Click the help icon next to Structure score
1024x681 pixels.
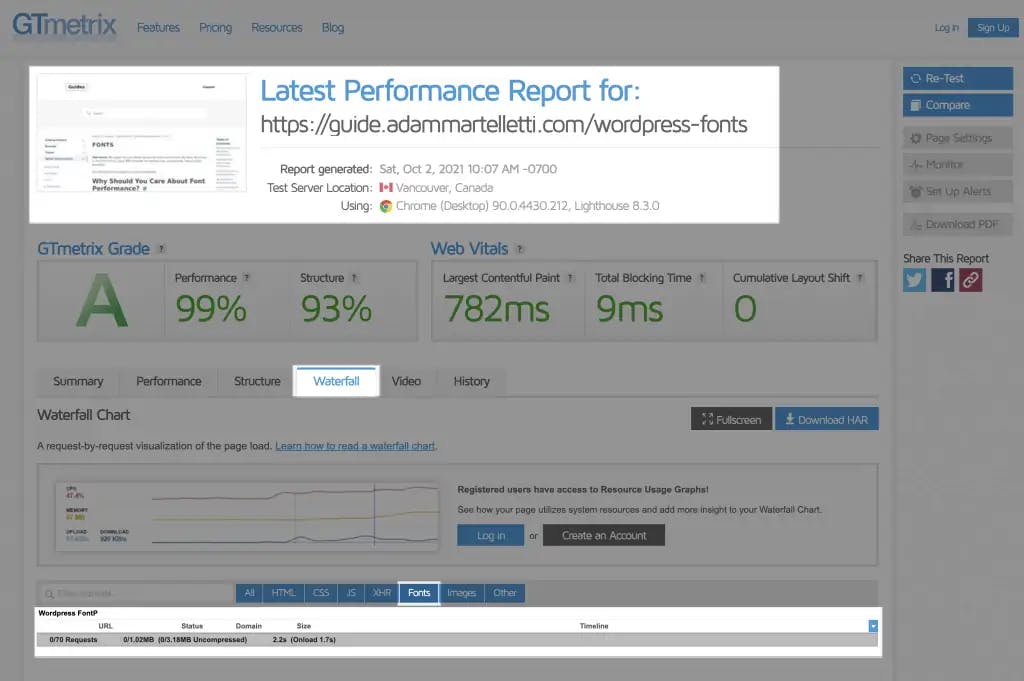[x=354, y=277]
